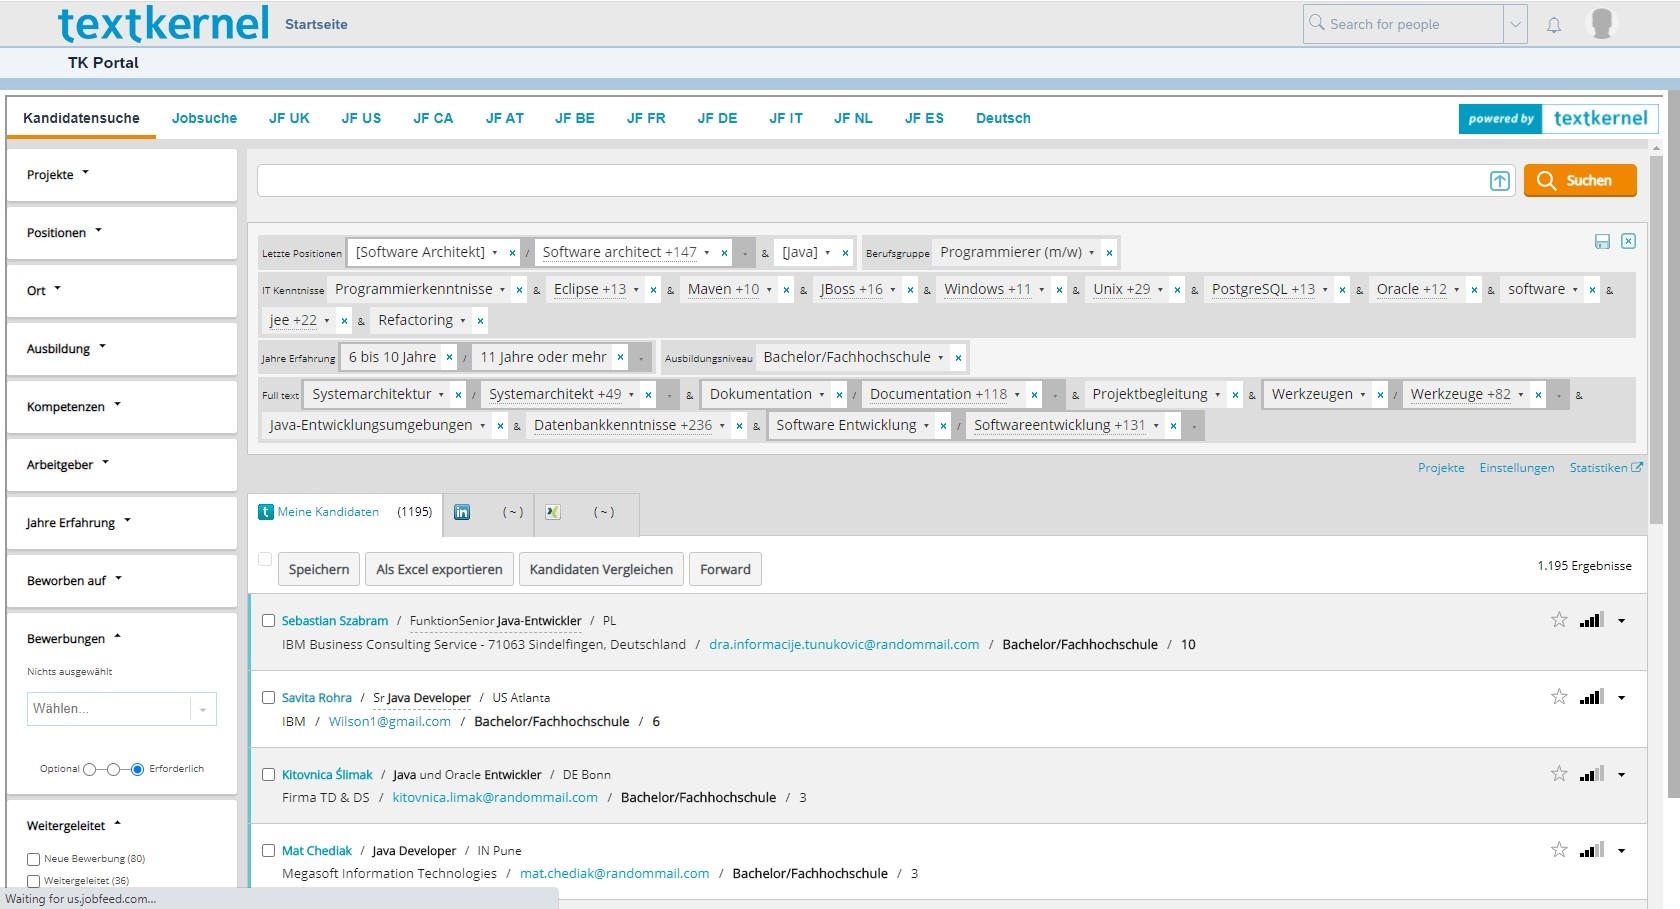
Task: Expand the Arbeitgeber sidebar panel
Action: (x=122, y=465)
